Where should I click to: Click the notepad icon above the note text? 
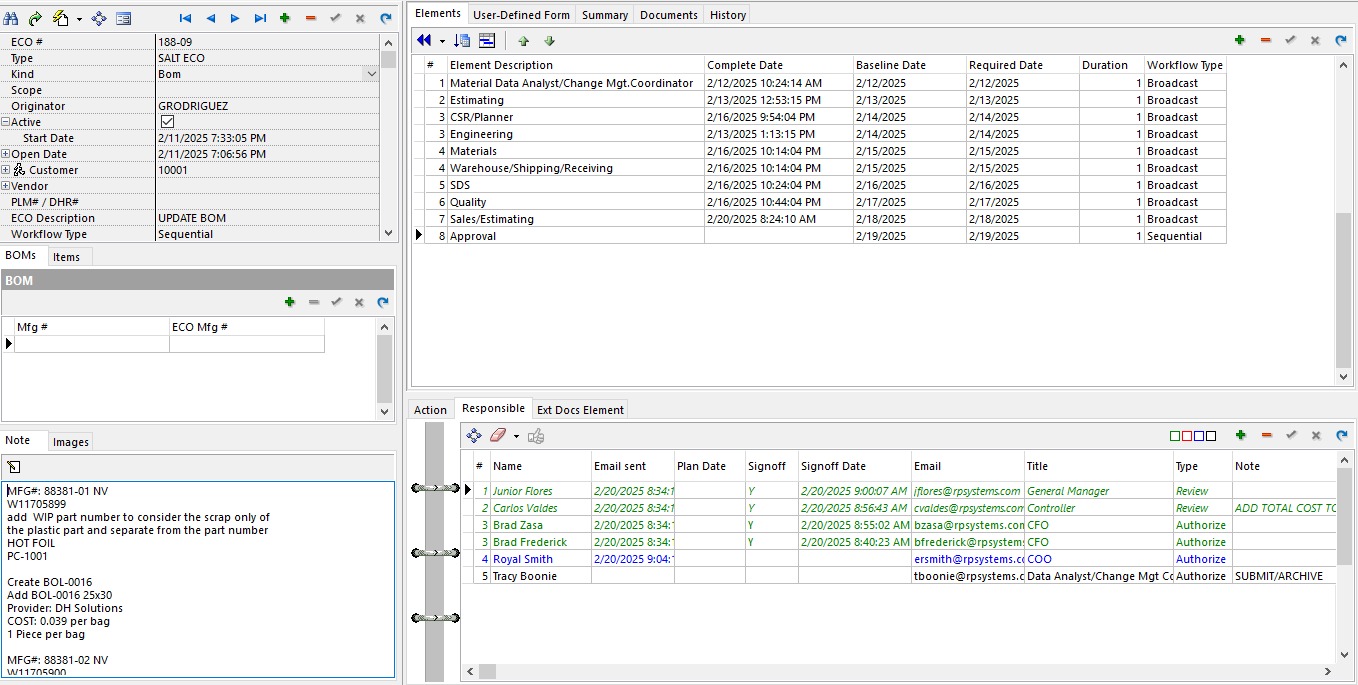14,467
